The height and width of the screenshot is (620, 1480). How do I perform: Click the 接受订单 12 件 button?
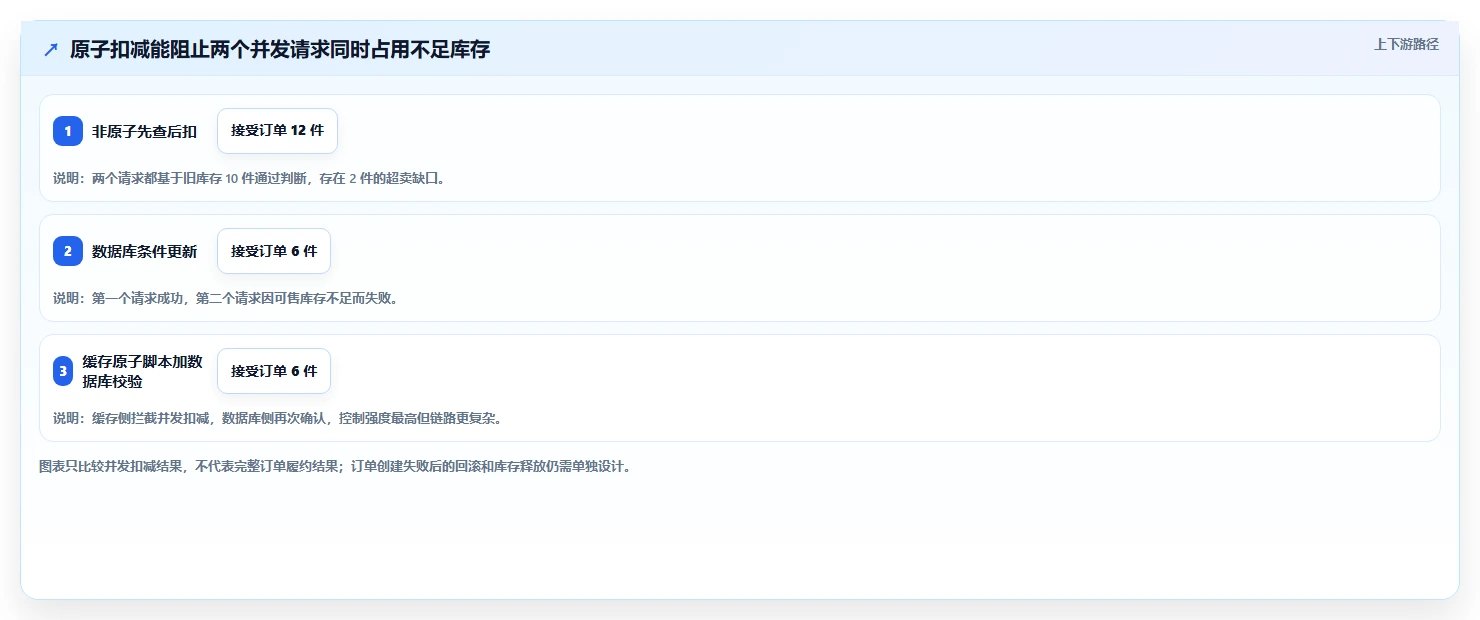277,131
